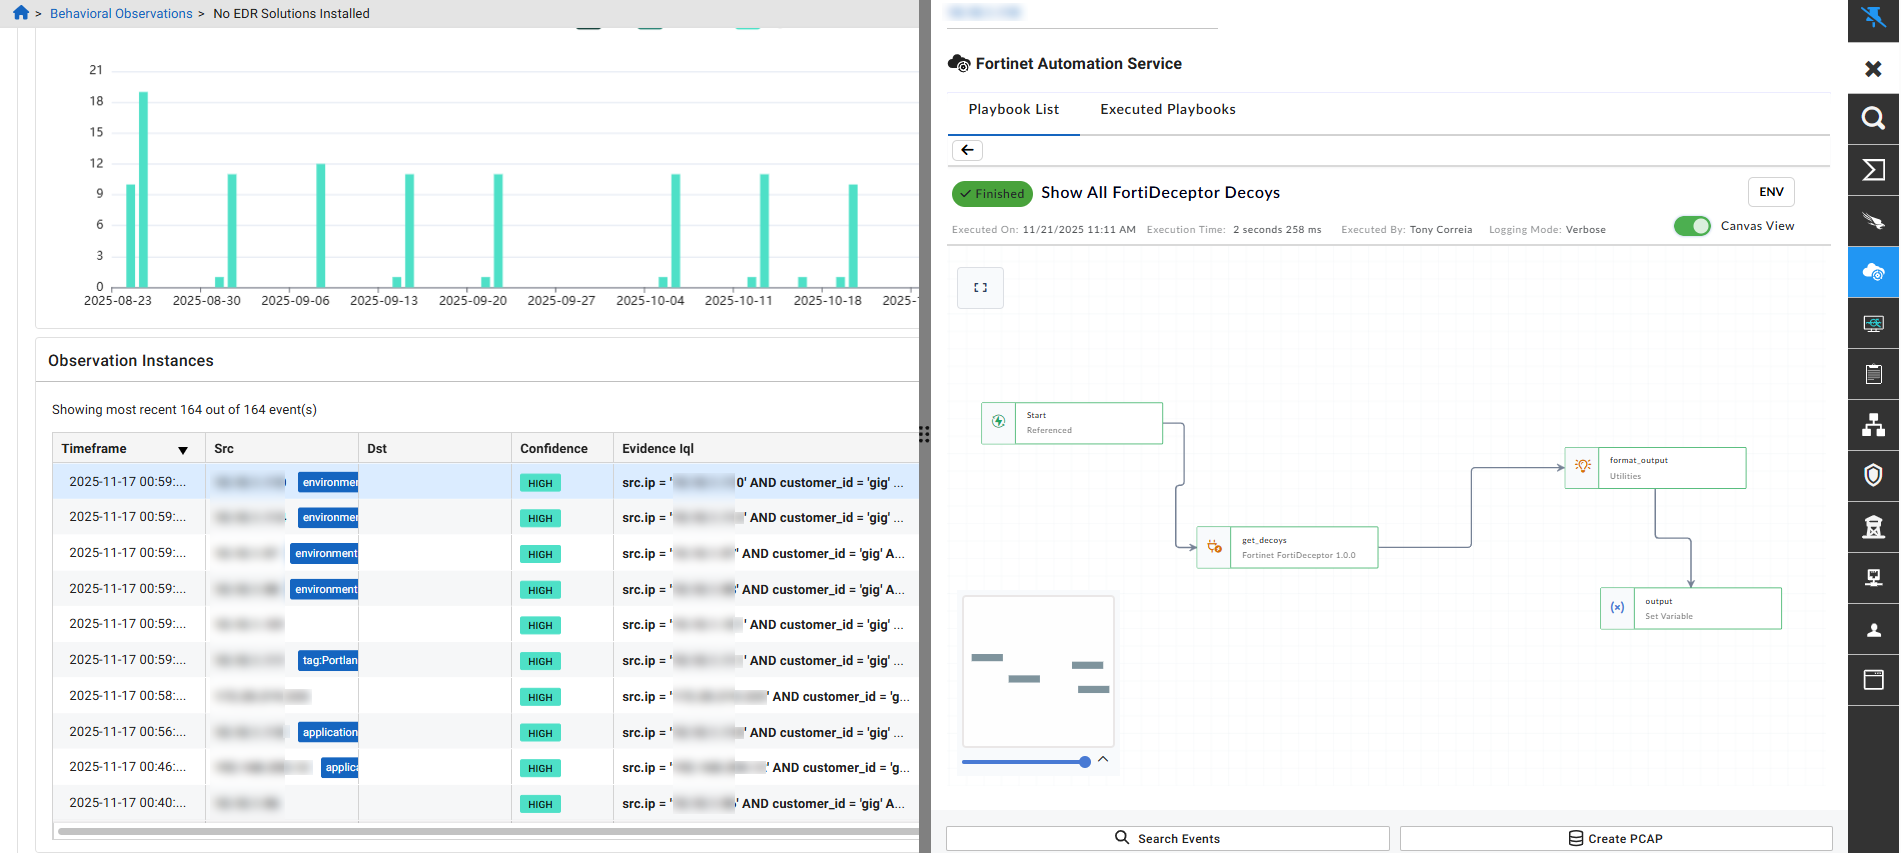This screenshot has height=853, width=1901.
Task: Click the shield icon in the sidebar
Action: tap(1873, 476)
